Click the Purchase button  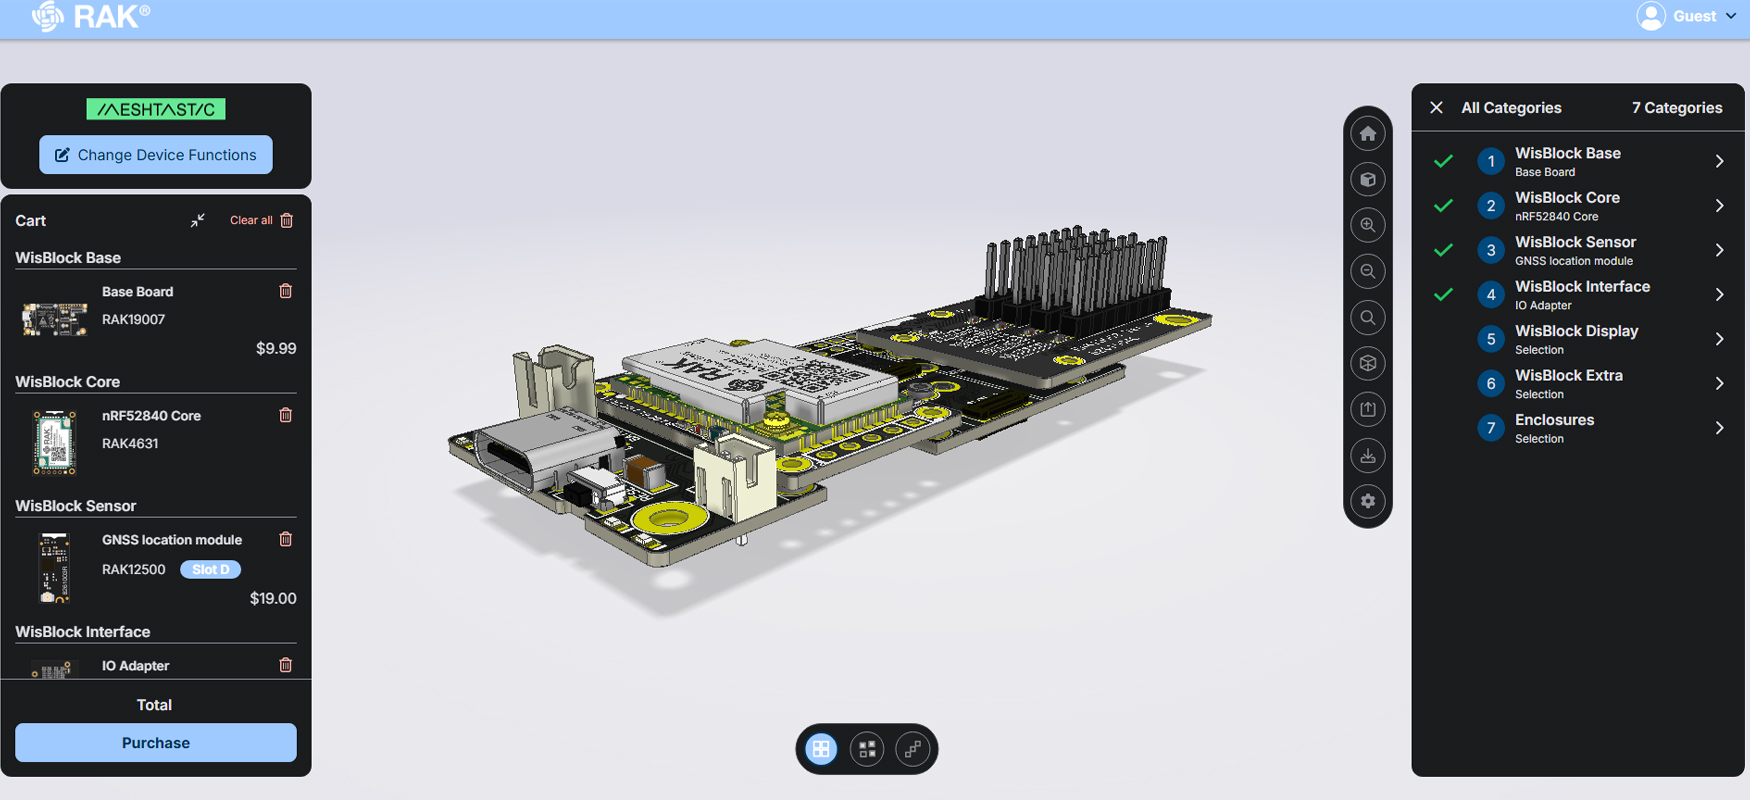[x=156, y=743]
